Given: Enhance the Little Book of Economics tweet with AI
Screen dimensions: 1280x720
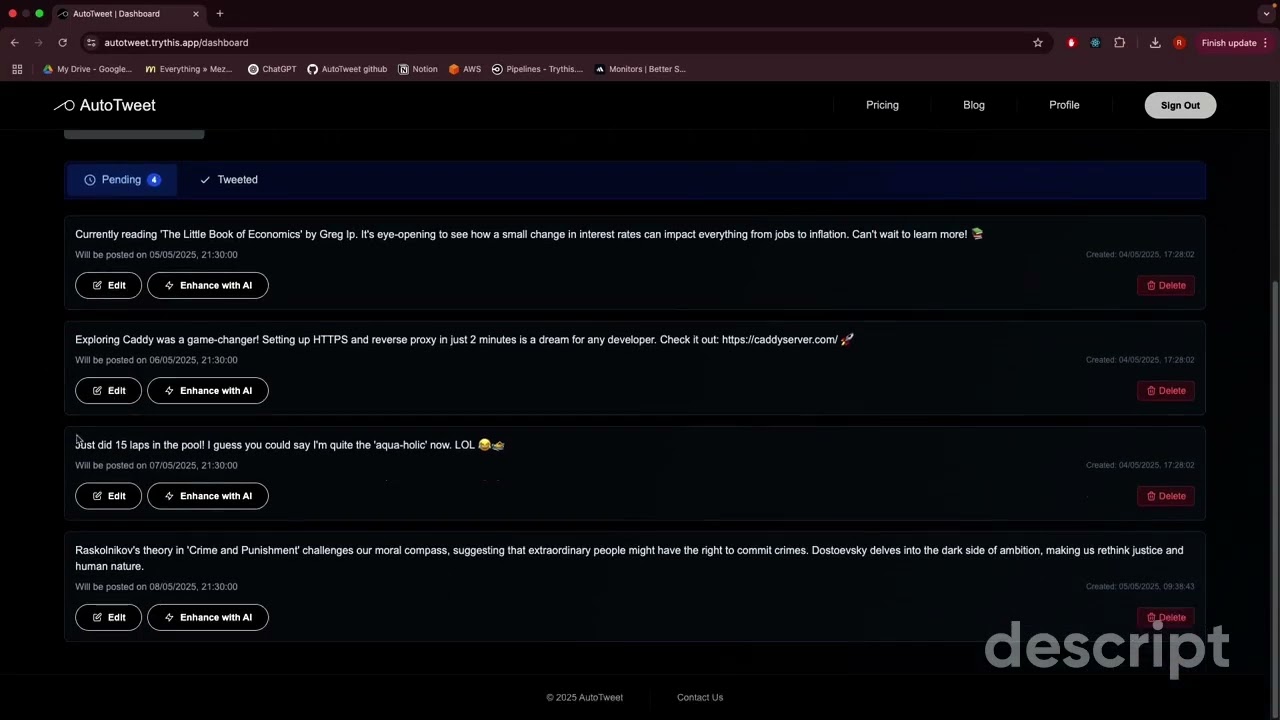Looking at the screenshot, I should click(208, 285).
